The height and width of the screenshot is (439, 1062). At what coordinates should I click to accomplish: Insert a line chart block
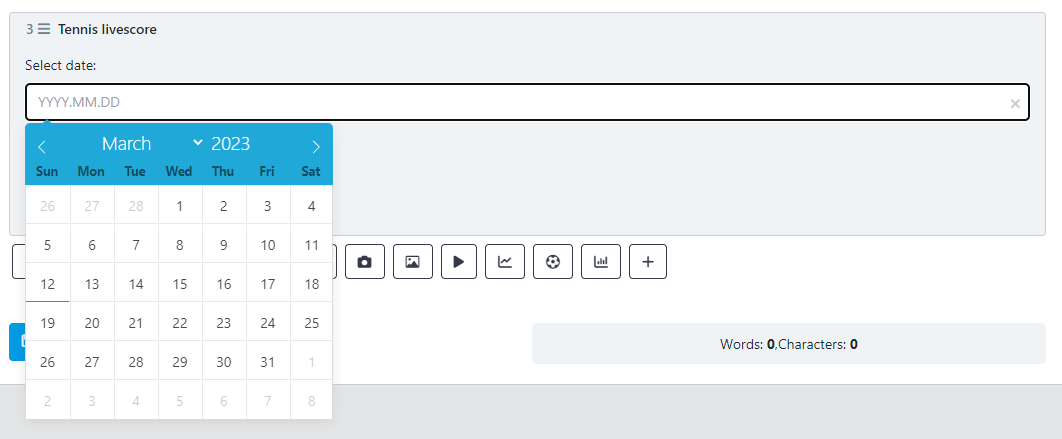click(x=505, y=262)
